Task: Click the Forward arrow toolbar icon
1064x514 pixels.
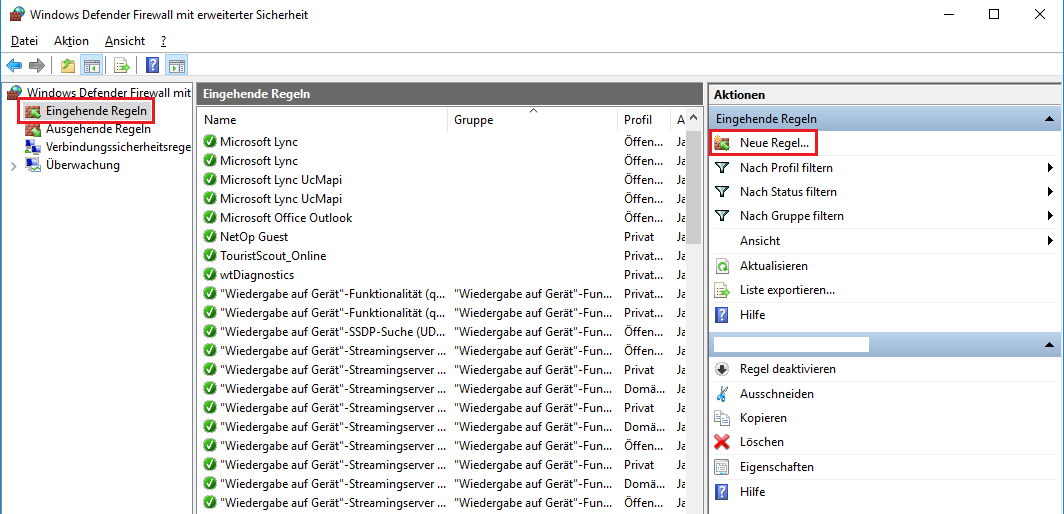Action: click(37, 65)
